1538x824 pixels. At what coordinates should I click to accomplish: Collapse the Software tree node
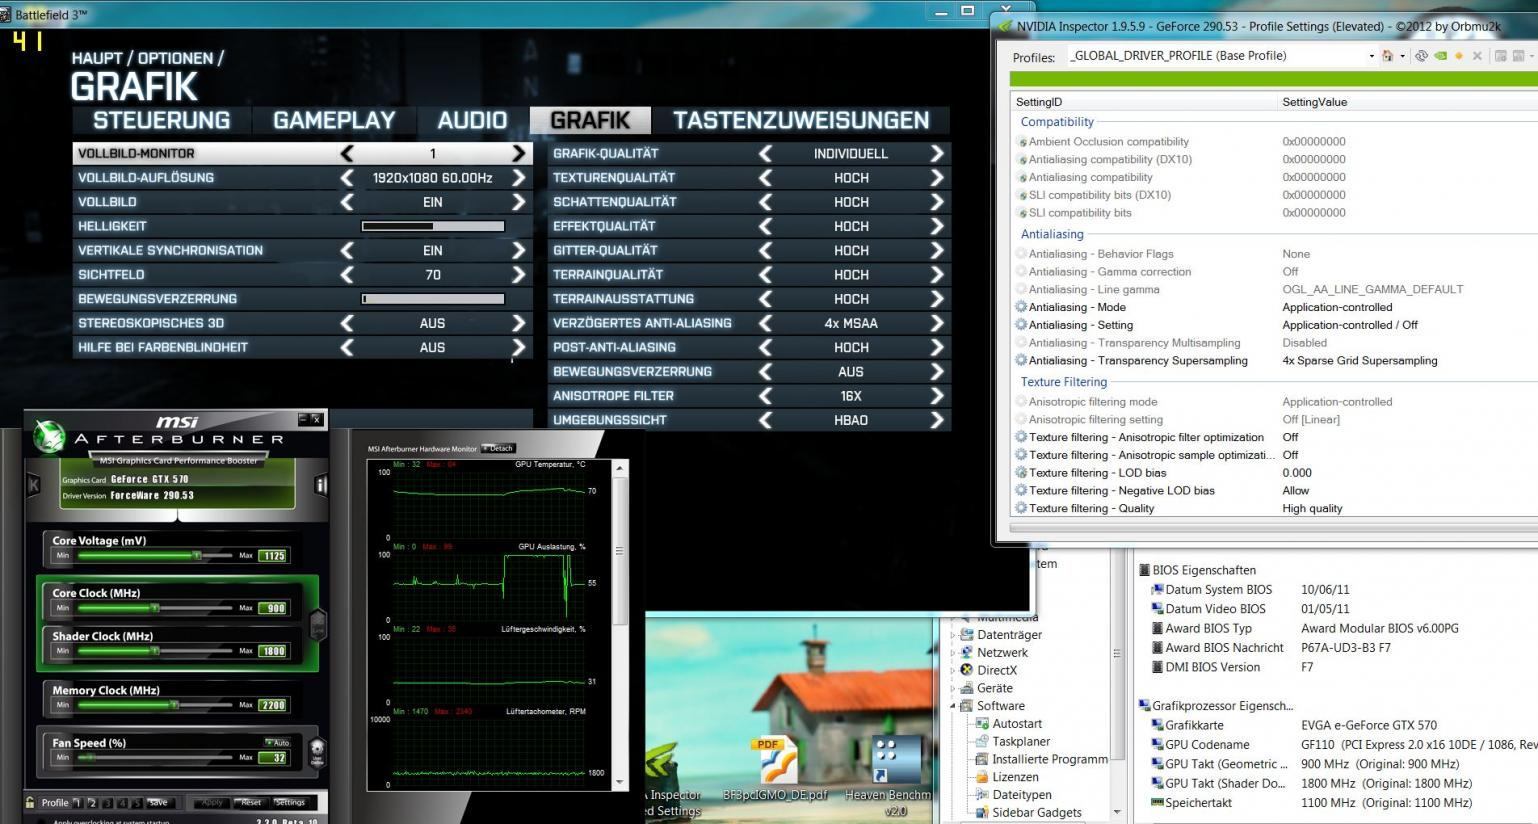953,706
